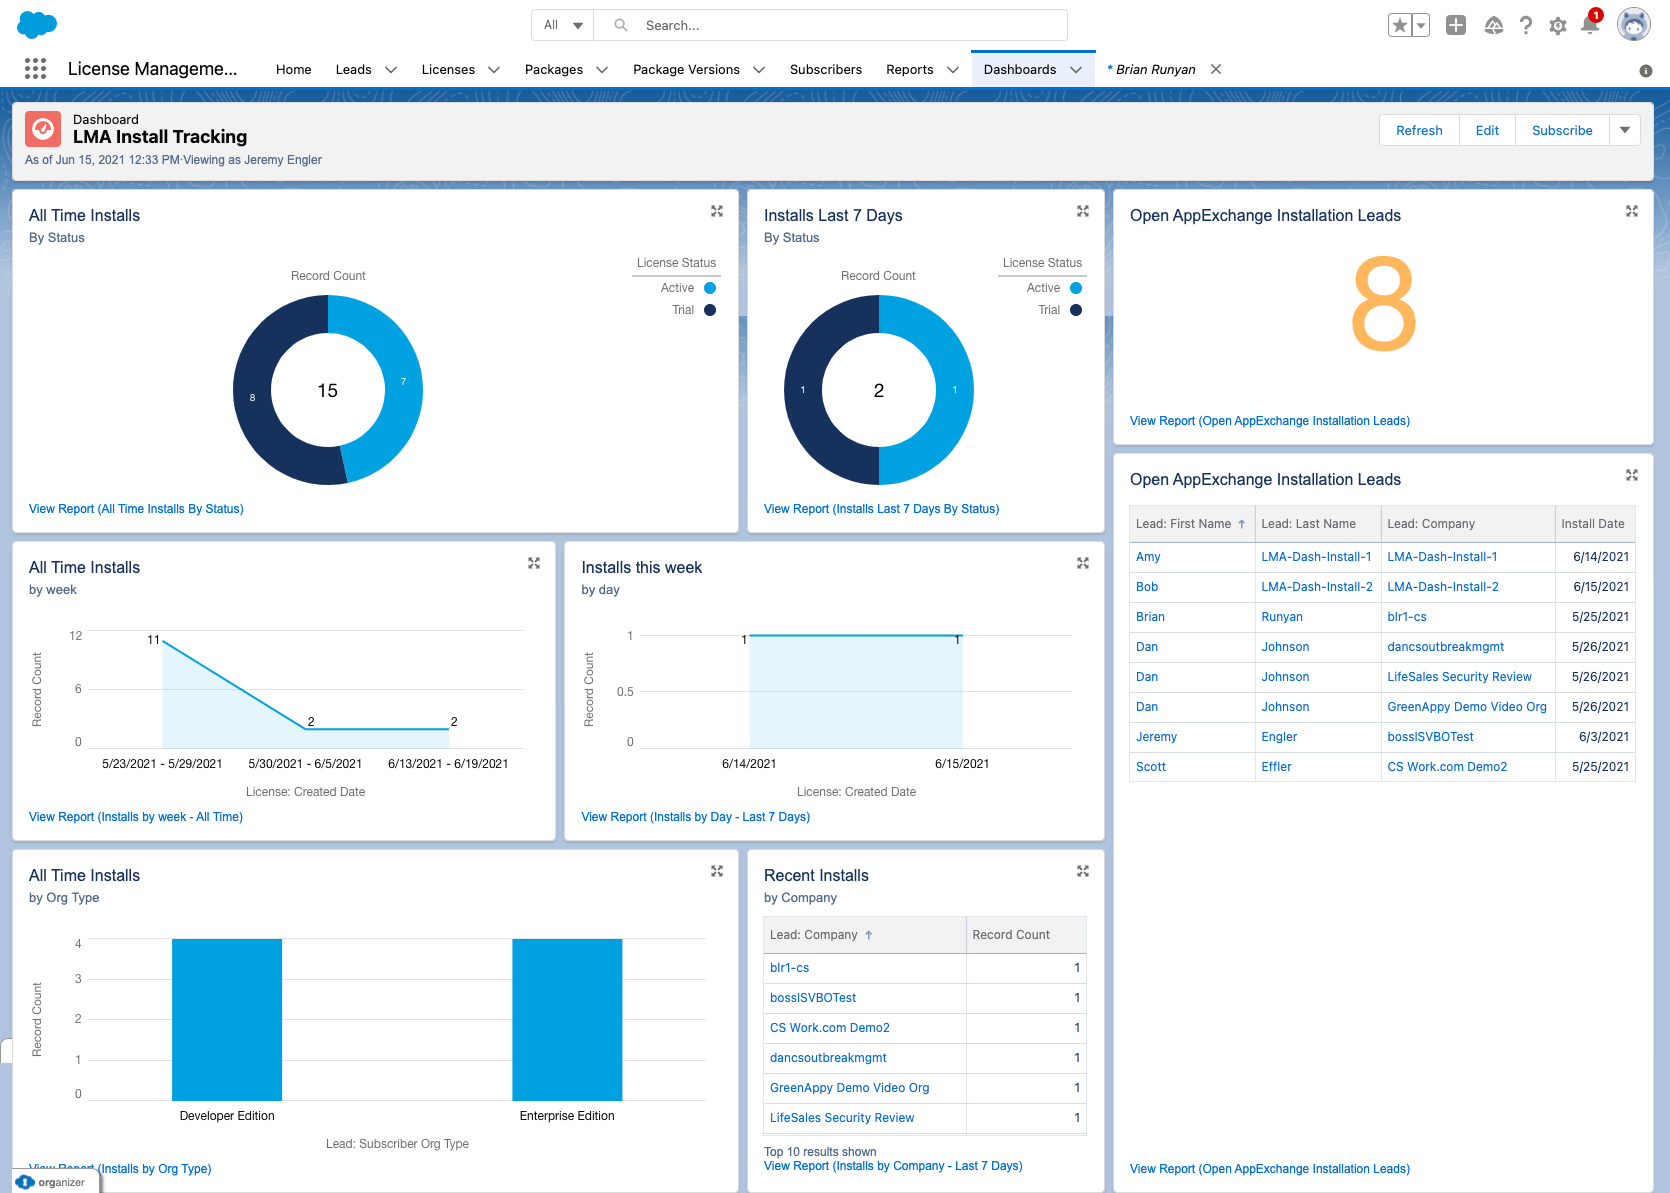Open the All search scope dropdown
The height and width of the screenshot is (1193, 1670).
tap(562, 25)
